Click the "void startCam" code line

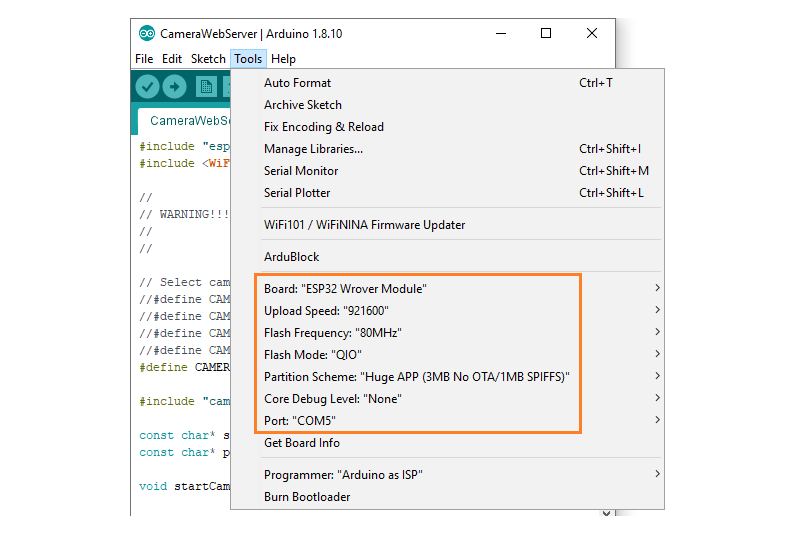pos(184,486)
